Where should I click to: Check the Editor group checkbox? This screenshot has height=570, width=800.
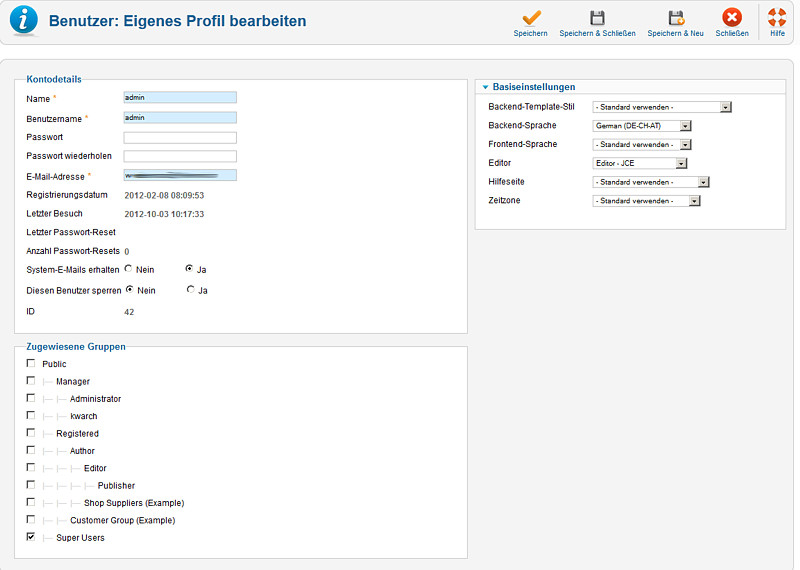(31, 467)
